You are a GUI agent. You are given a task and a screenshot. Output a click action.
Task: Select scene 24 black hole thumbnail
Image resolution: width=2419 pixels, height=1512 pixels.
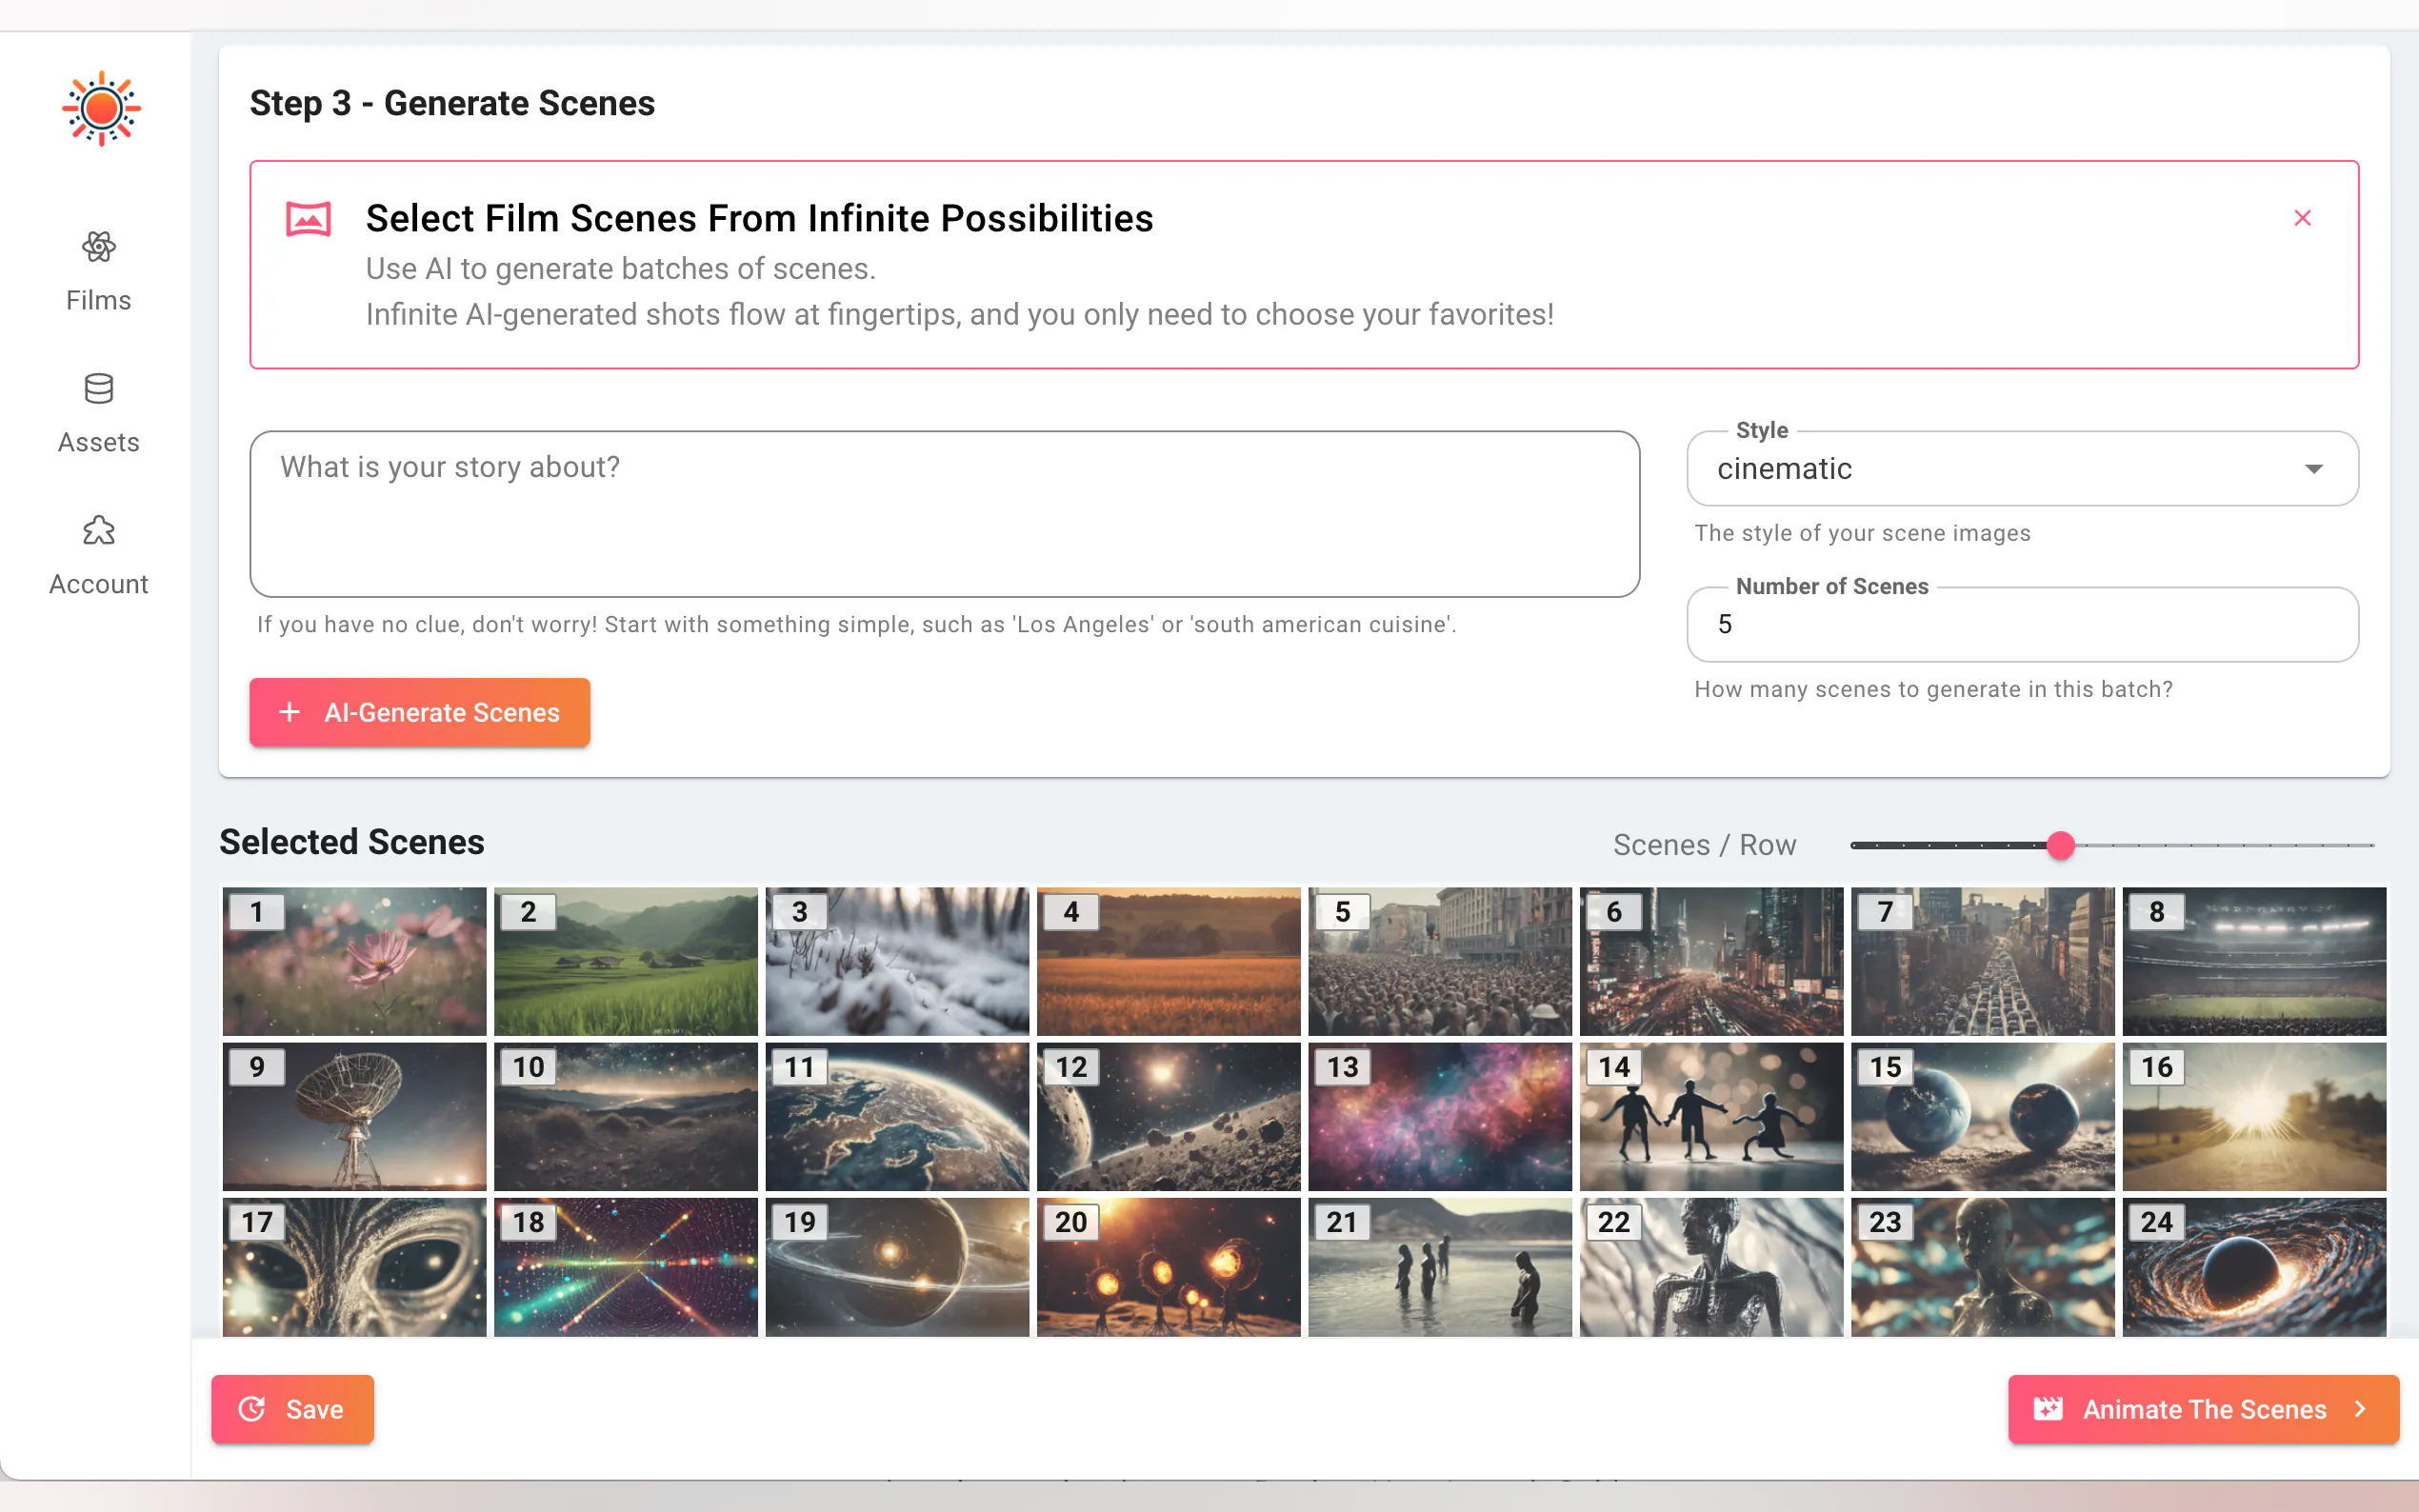coord(2254,1268)
